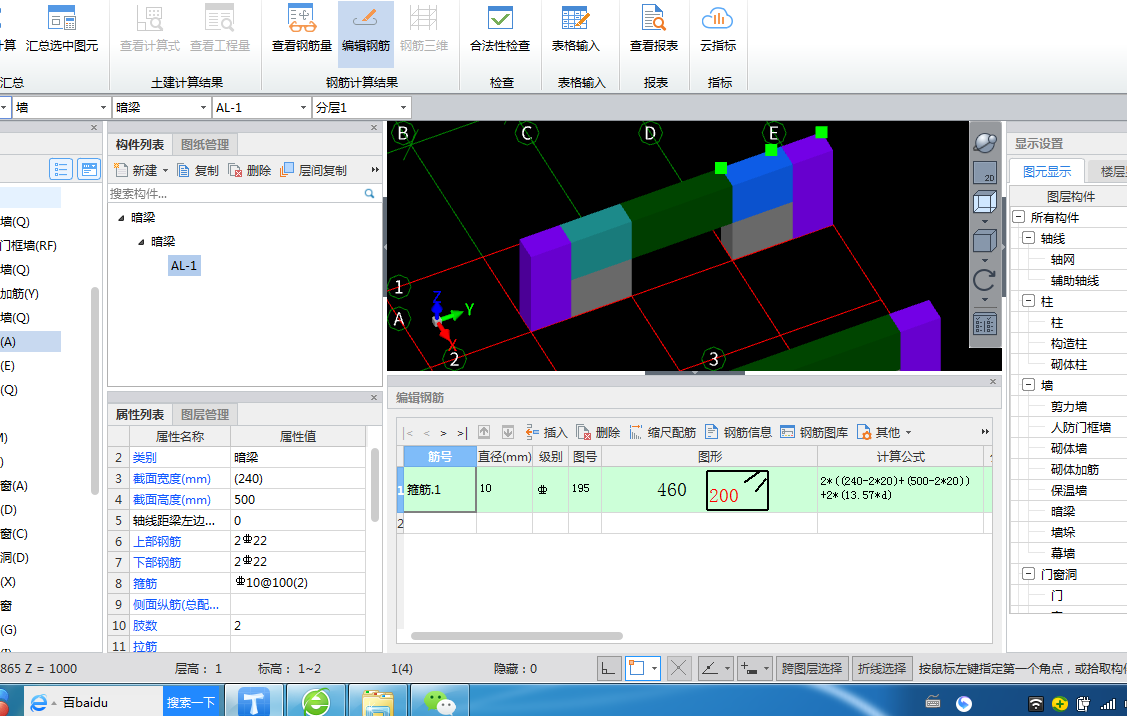1127x716 pixels.
Task: Collapse 门窗洞 layer group
Action: click(x=1029, y=574)
